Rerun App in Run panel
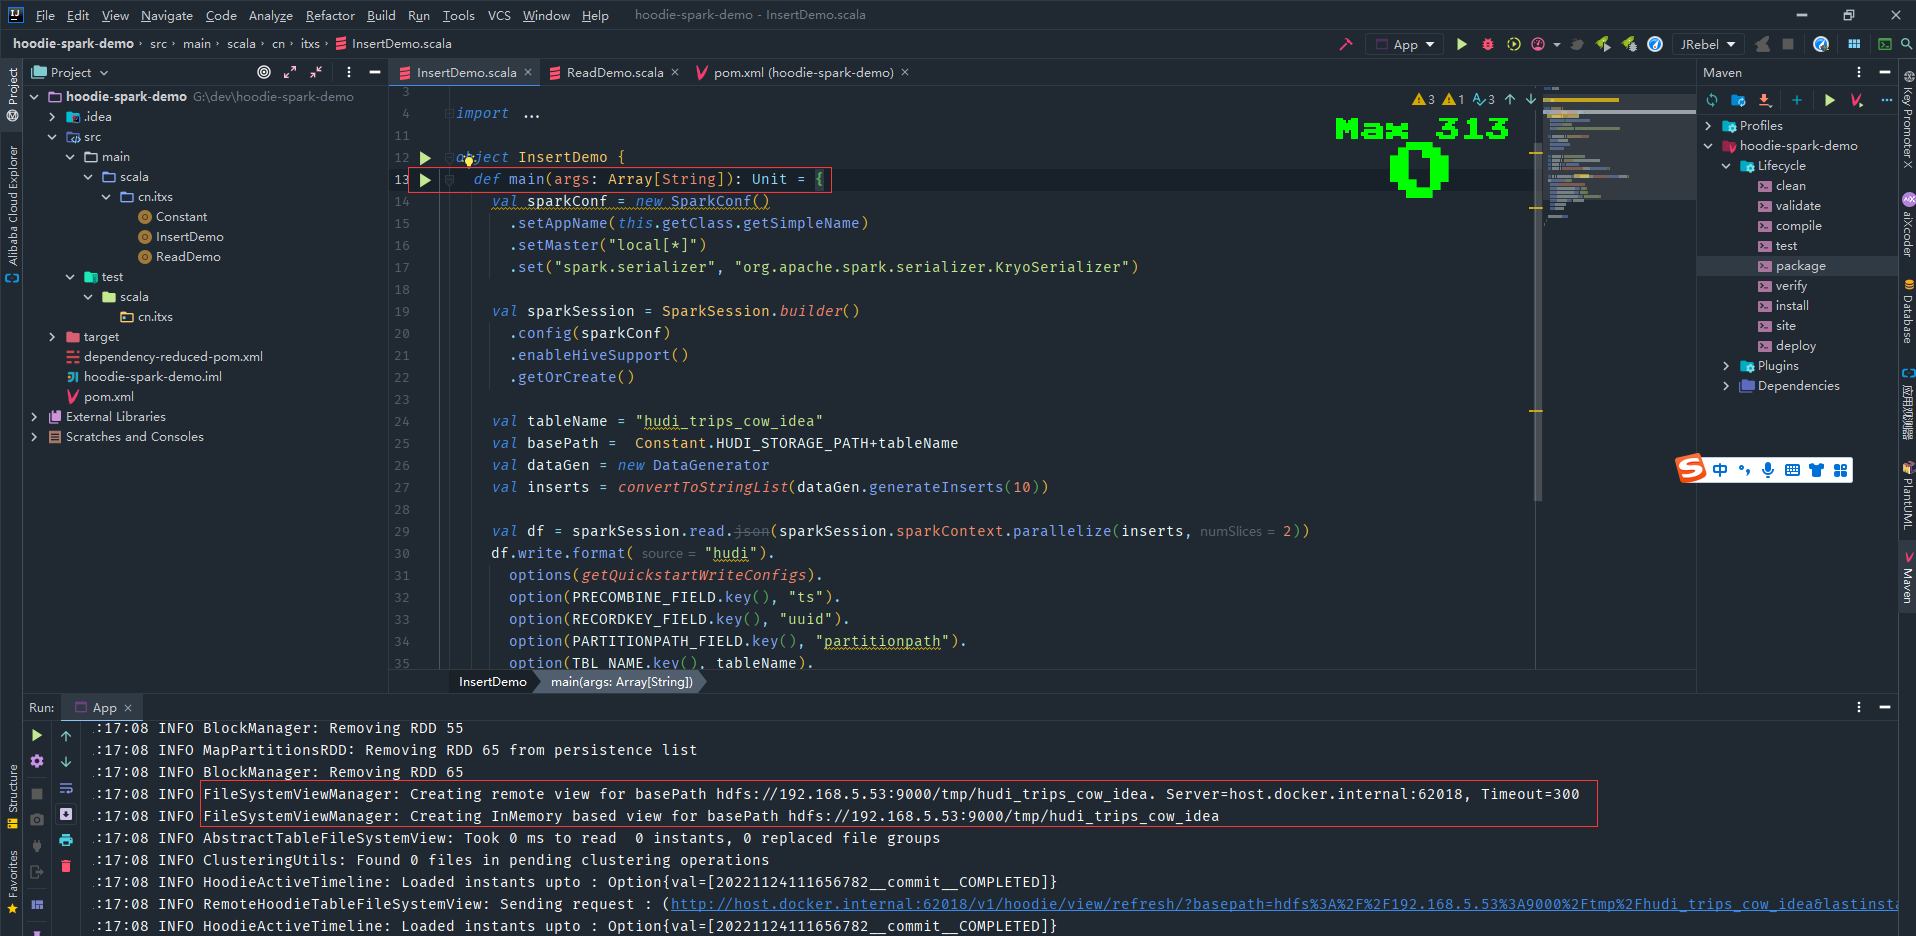The image size is (1916, 936). coord(37,735)
